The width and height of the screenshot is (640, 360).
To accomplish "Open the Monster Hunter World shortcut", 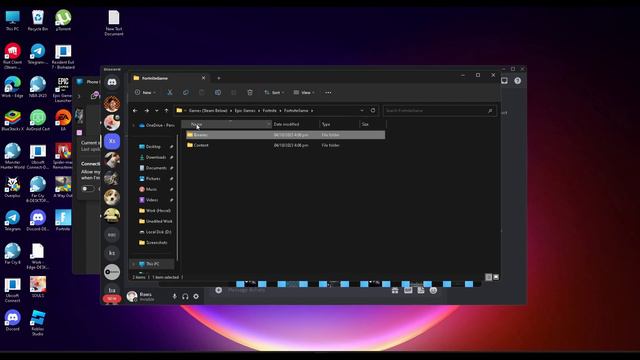I will point(12,156).
